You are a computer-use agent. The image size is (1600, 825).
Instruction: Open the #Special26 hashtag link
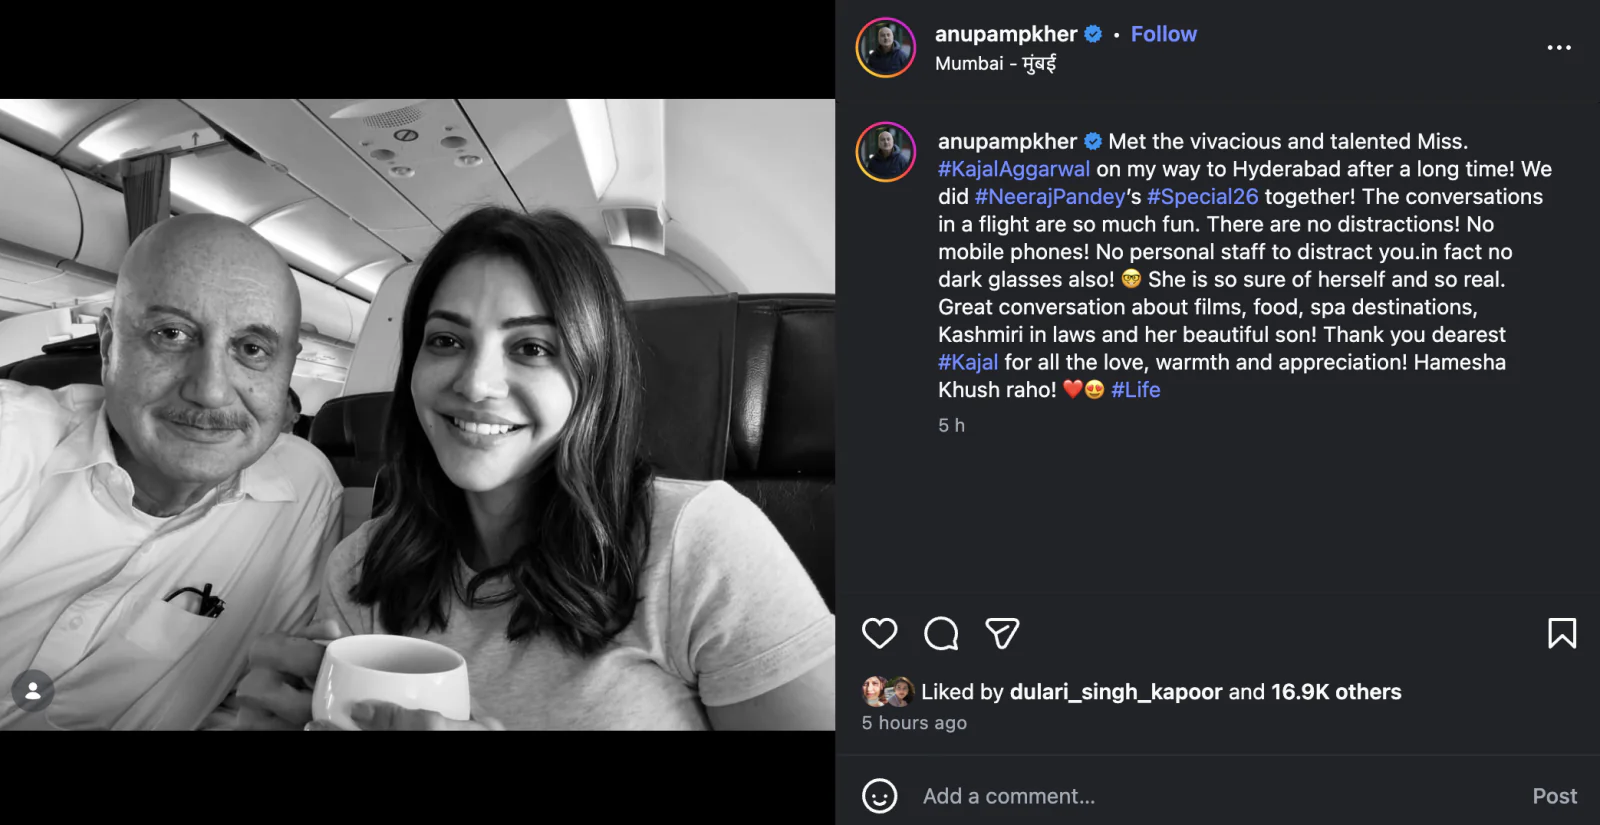point(1203,196)
